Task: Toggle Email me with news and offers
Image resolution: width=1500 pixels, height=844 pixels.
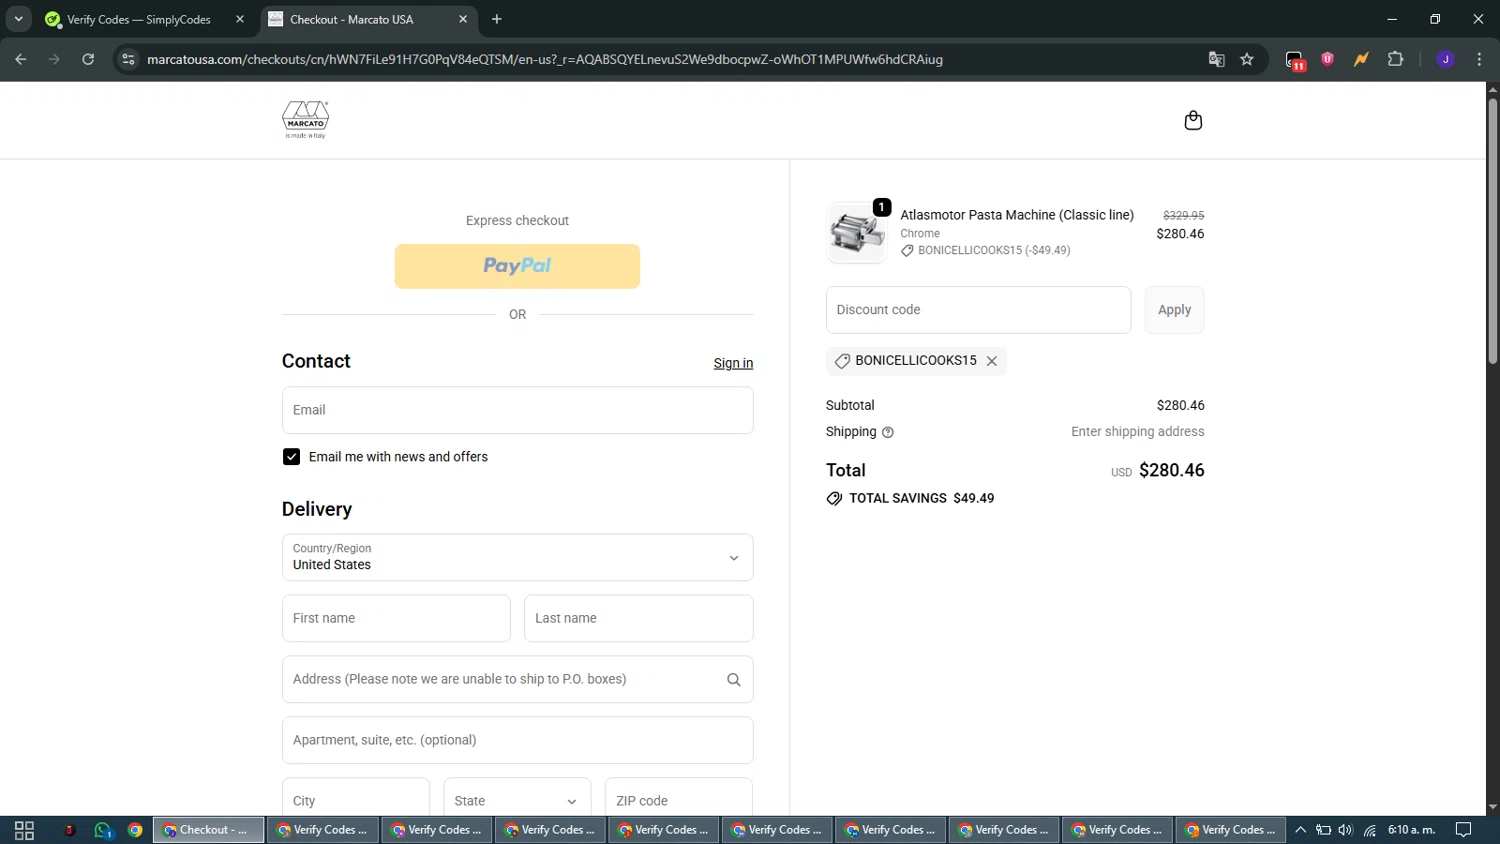Action: click(291, 457)
